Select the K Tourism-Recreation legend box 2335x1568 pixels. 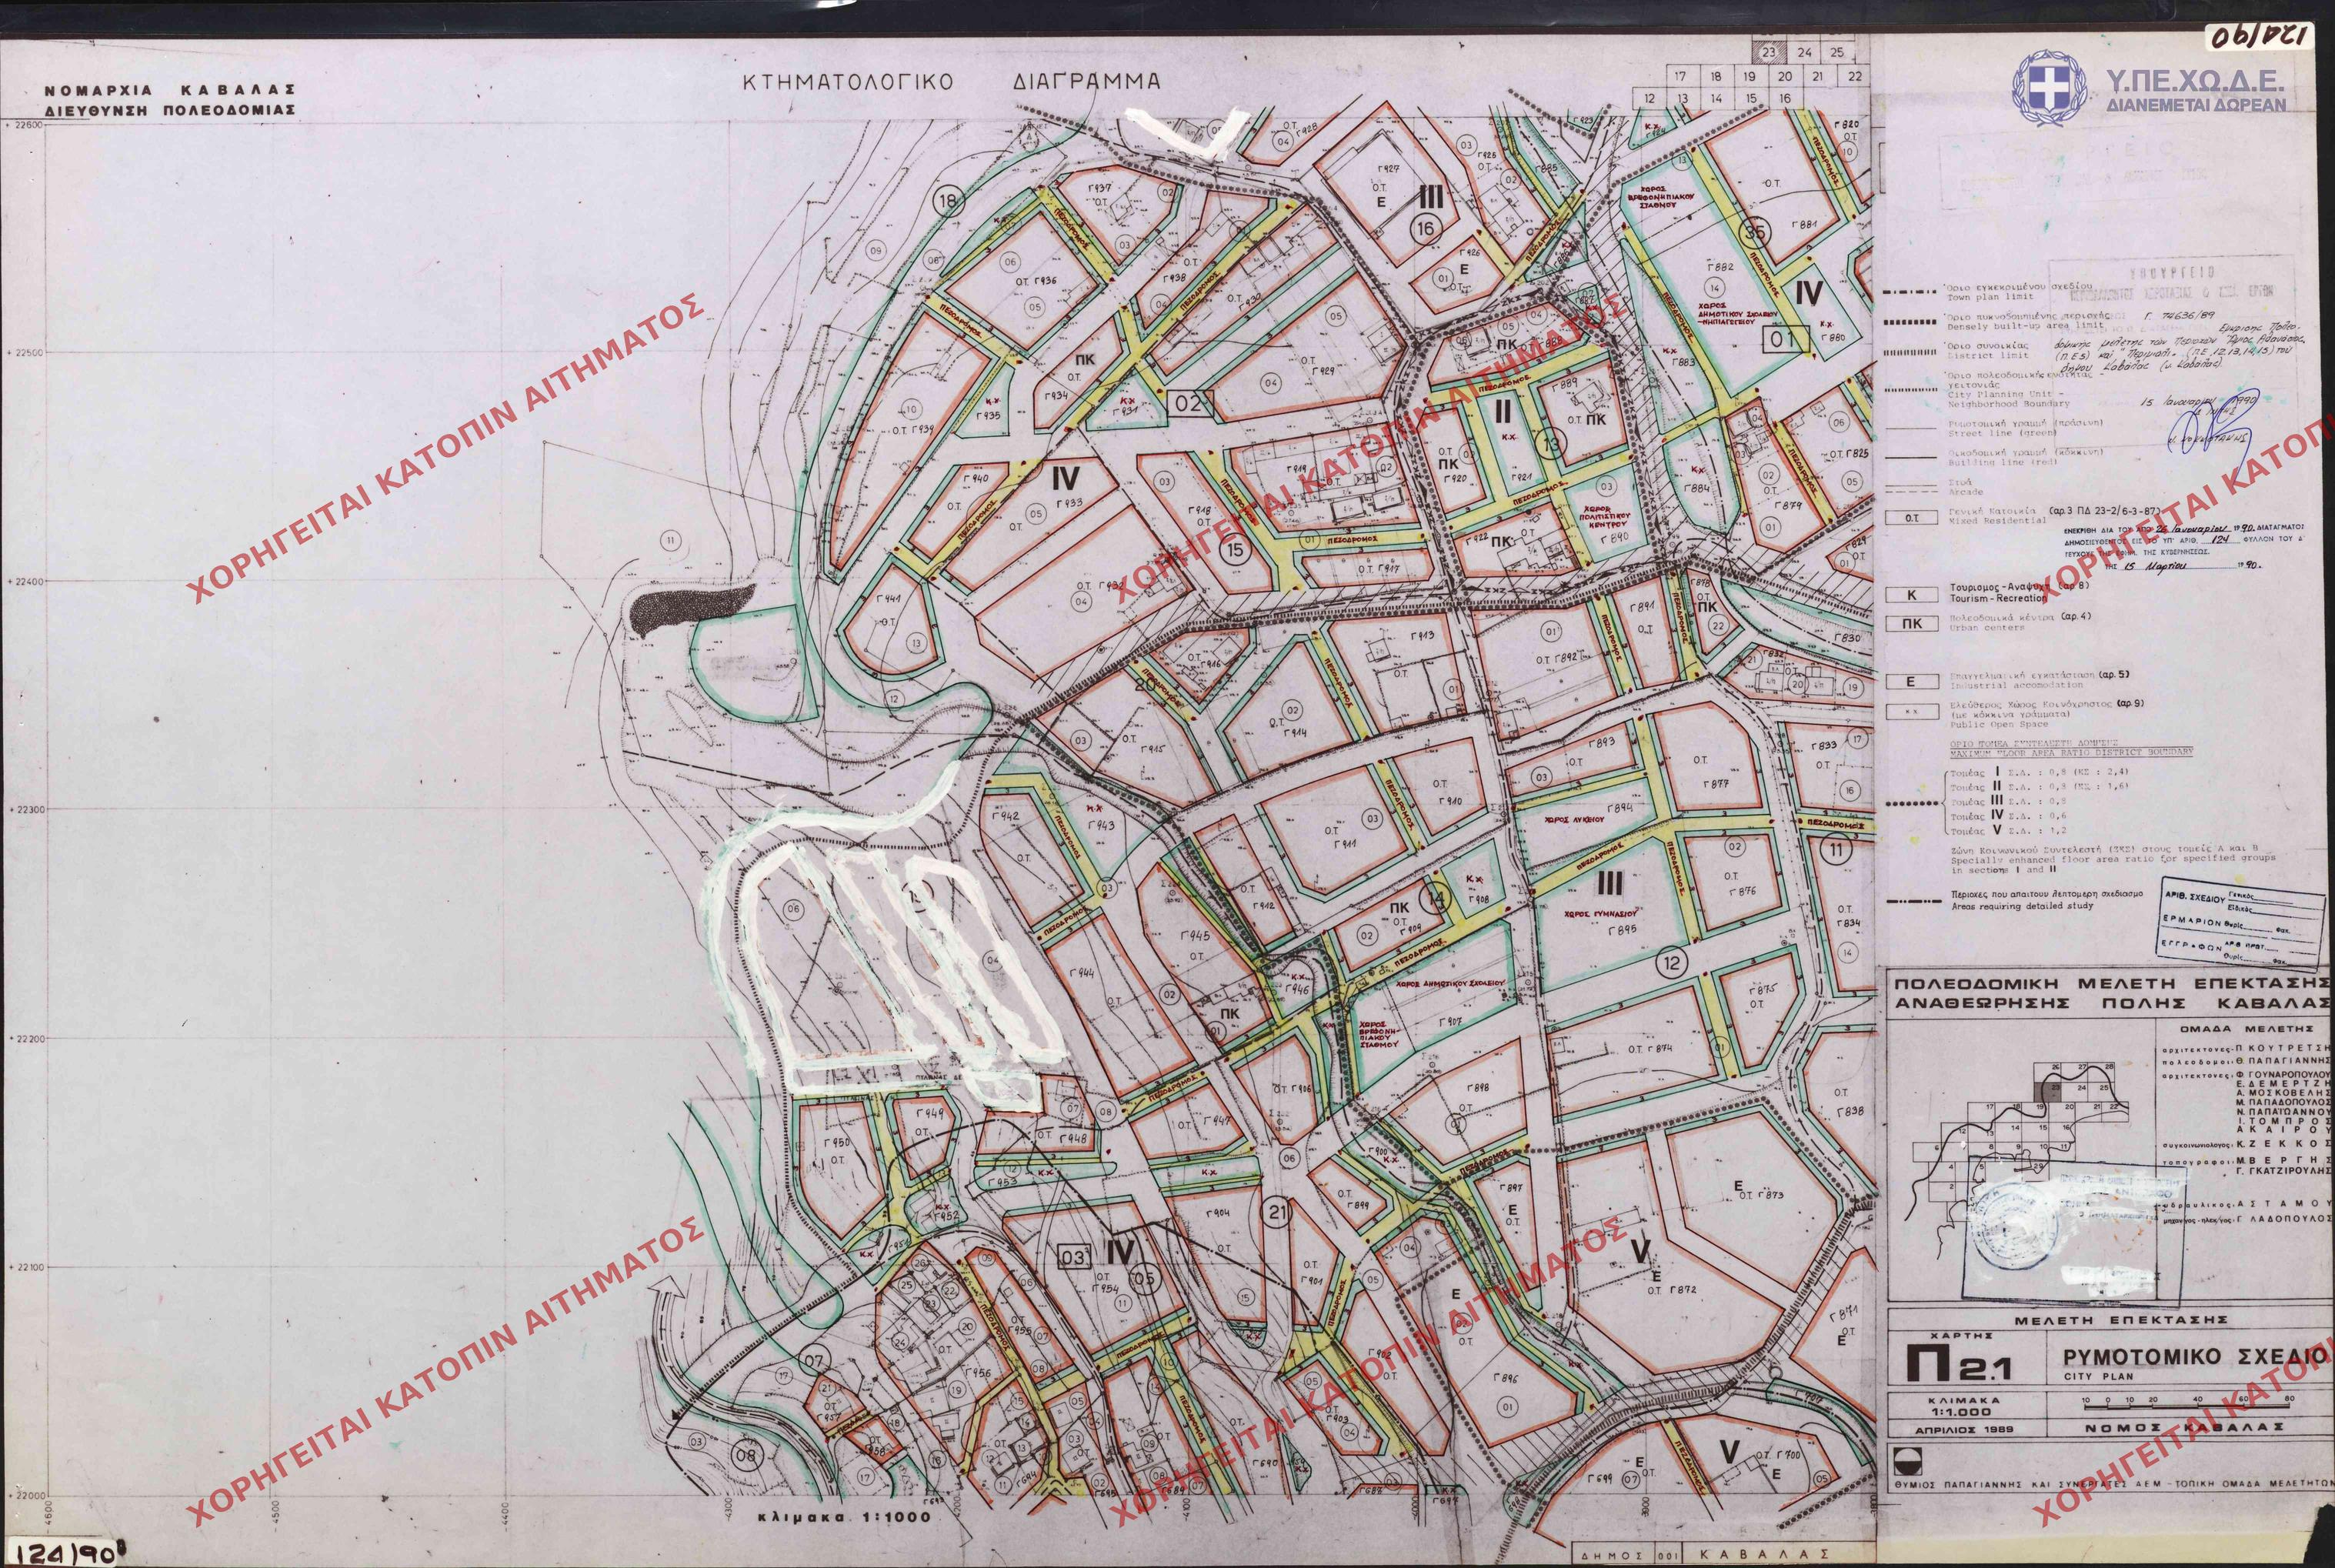click(x=1911, y=594)
